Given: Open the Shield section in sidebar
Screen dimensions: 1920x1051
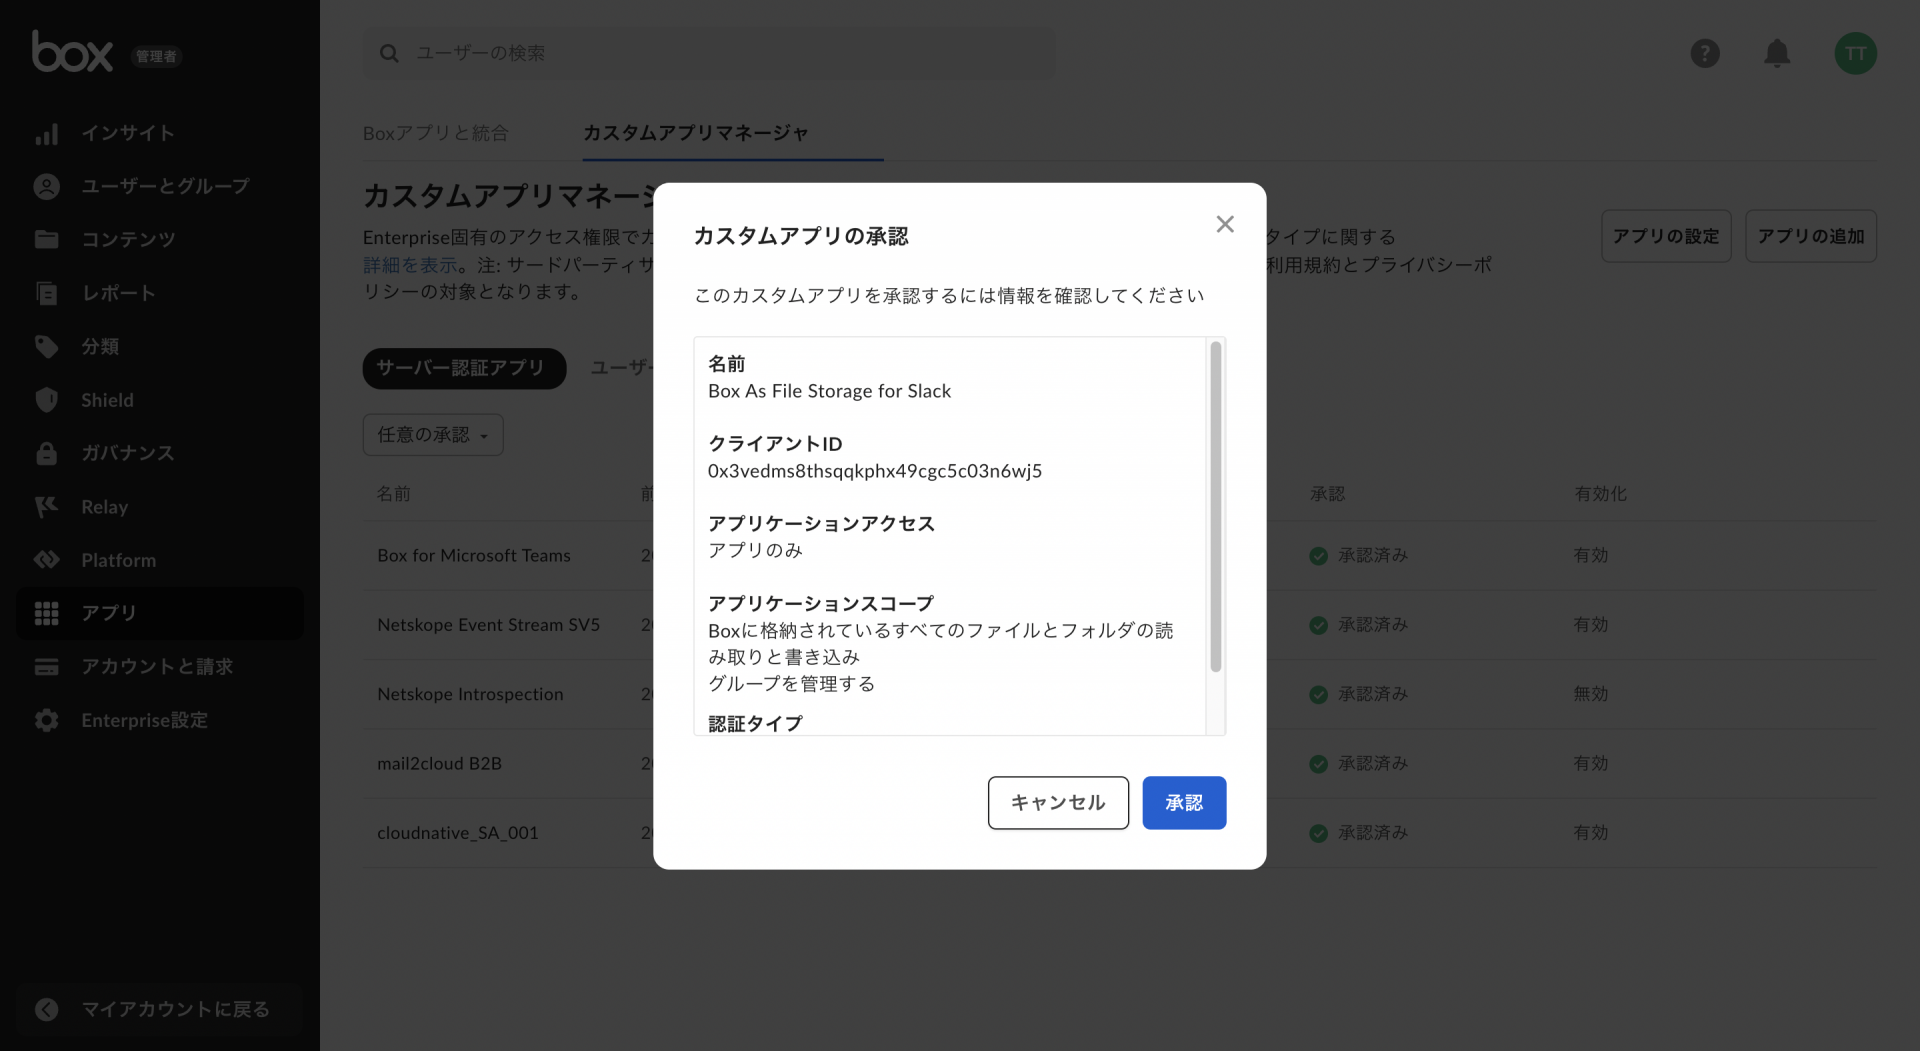Looking at the screenshot, I should 107,400.
